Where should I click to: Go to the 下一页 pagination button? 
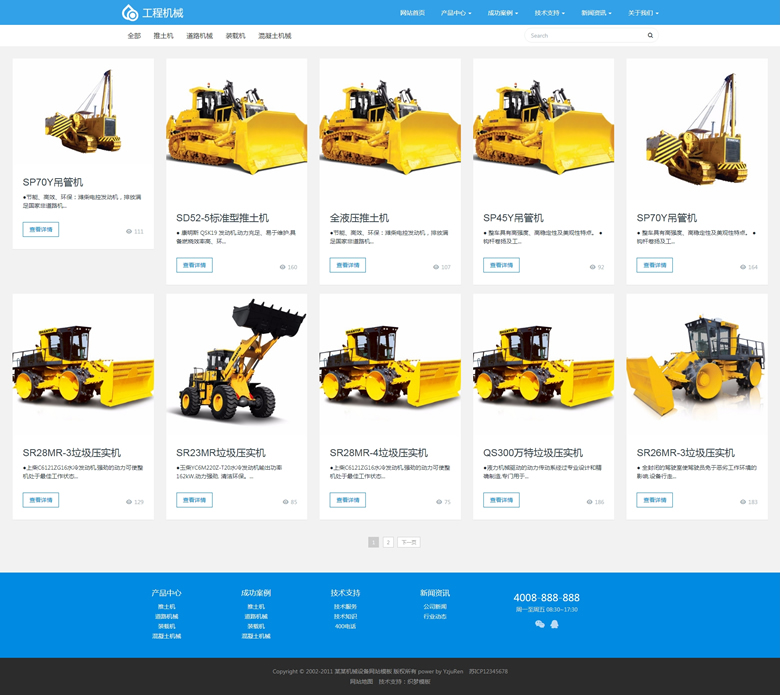(x=408, y=542)
